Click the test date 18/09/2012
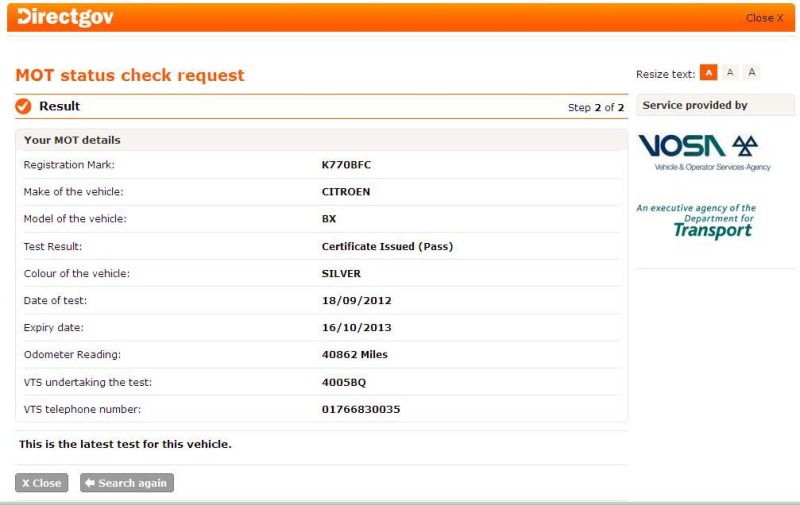This screenshot has width=800, height=505. click(356, 300)
